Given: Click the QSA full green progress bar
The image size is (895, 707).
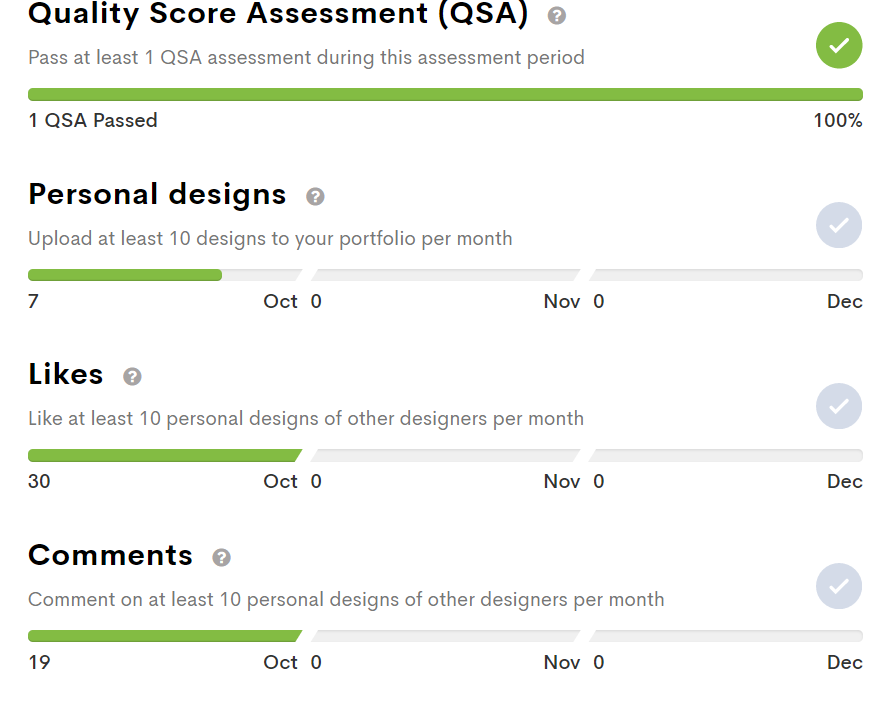Looking at the screenshot, I should pyautogui.click(x=445, y=94).
